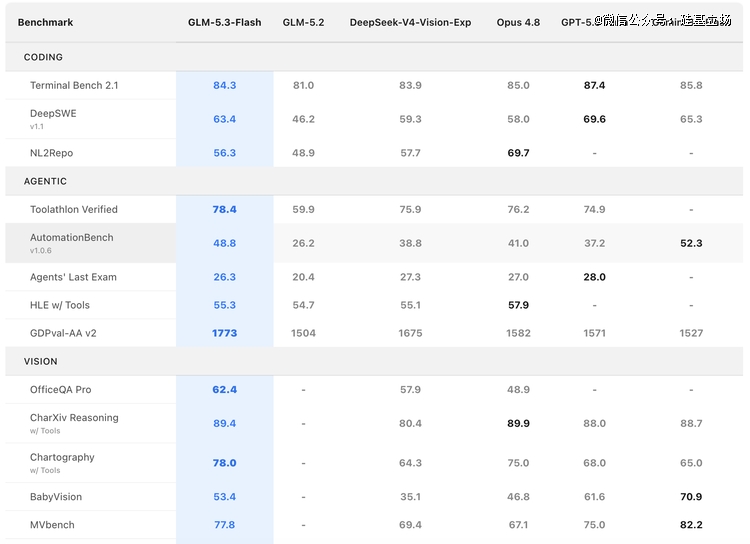Select the Toolathlon Verified row label
This screenshot has height=544, width=750.
74,209
